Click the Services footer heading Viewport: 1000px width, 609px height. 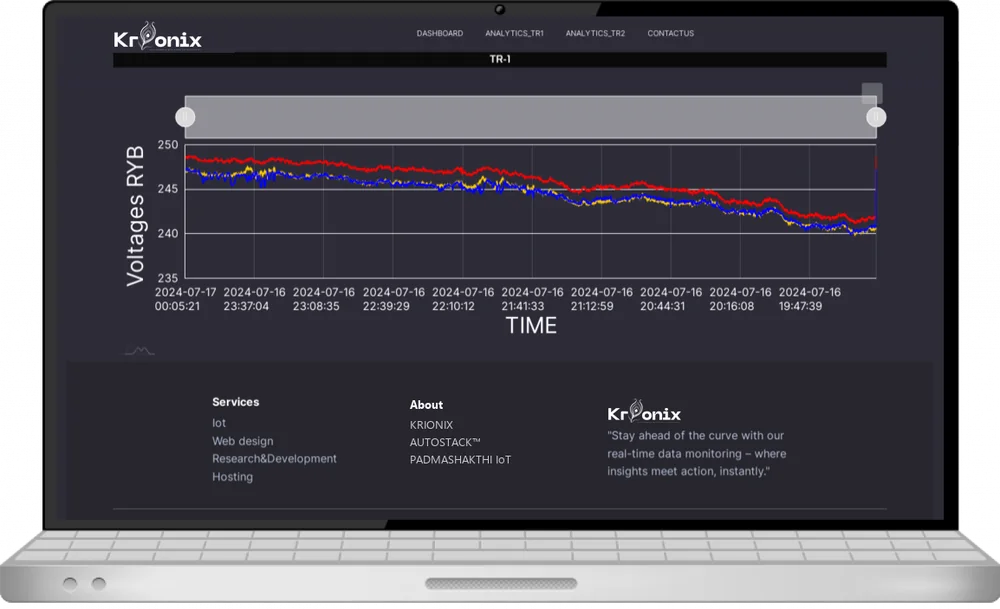(235, 402)
